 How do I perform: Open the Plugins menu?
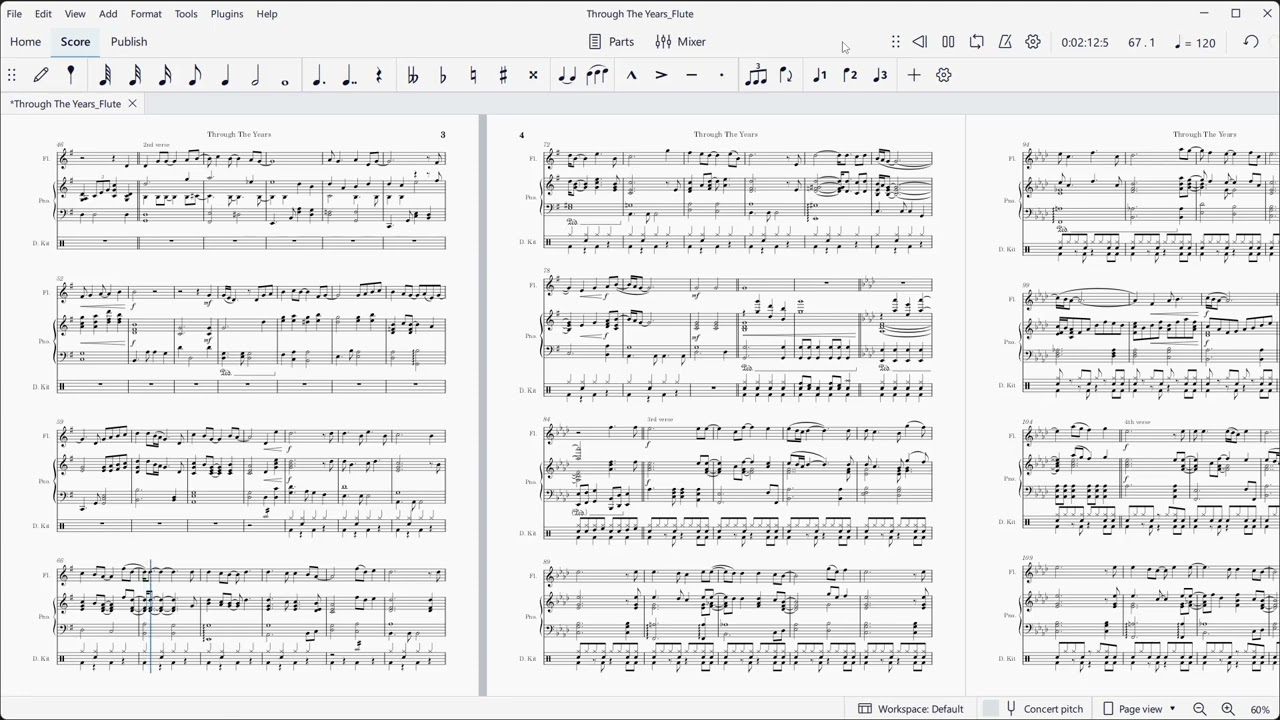(x=227, y=14)
